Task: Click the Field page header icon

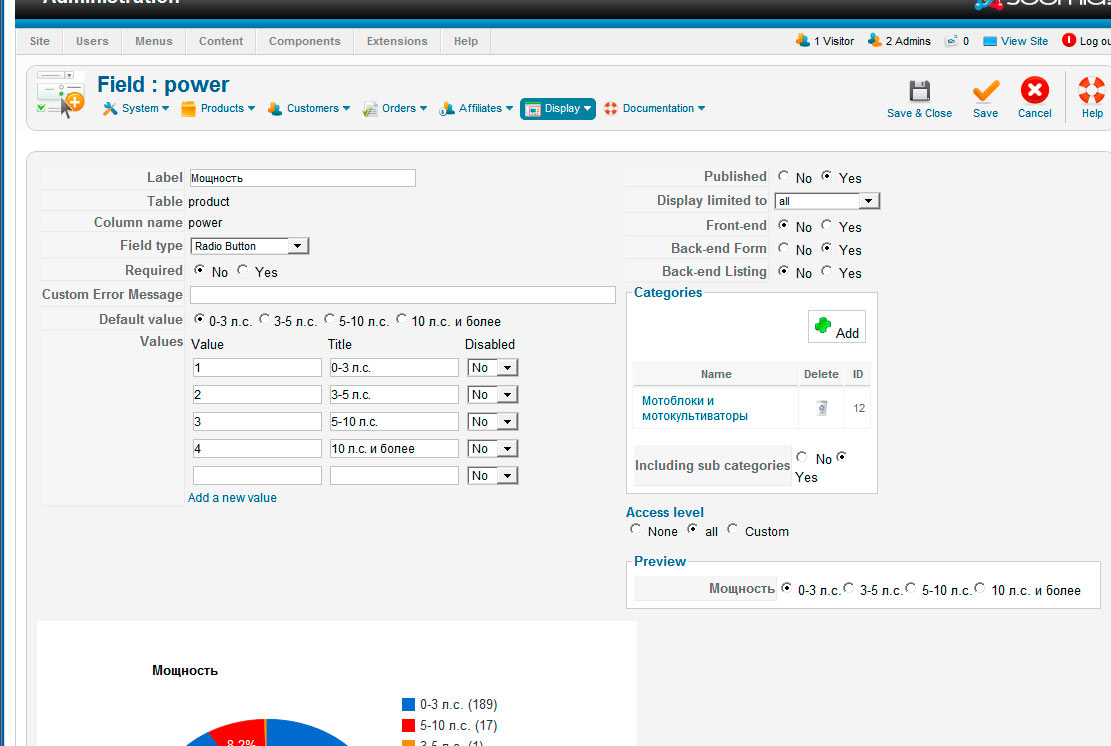Action: (x=60, y=94)
